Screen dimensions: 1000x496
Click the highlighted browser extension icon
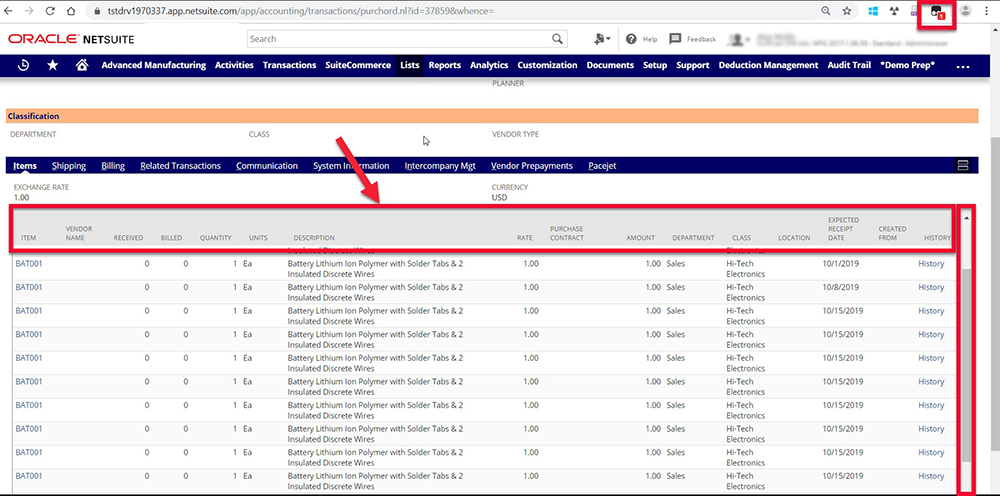coord(936,12)
